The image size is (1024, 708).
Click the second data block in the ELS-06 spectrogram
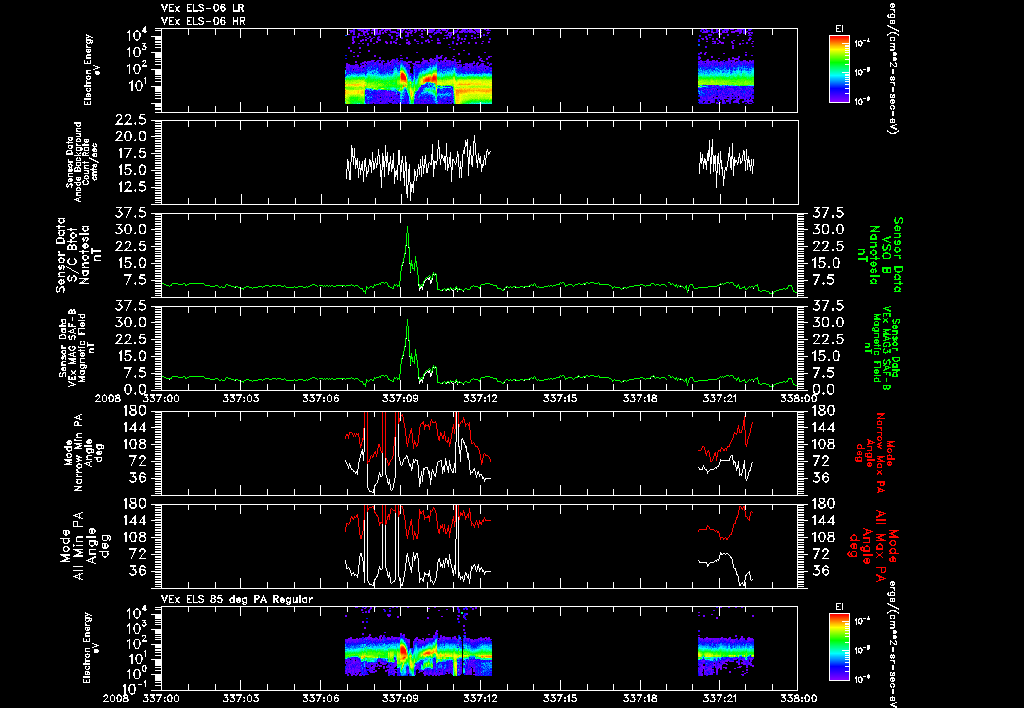point(726,67)
